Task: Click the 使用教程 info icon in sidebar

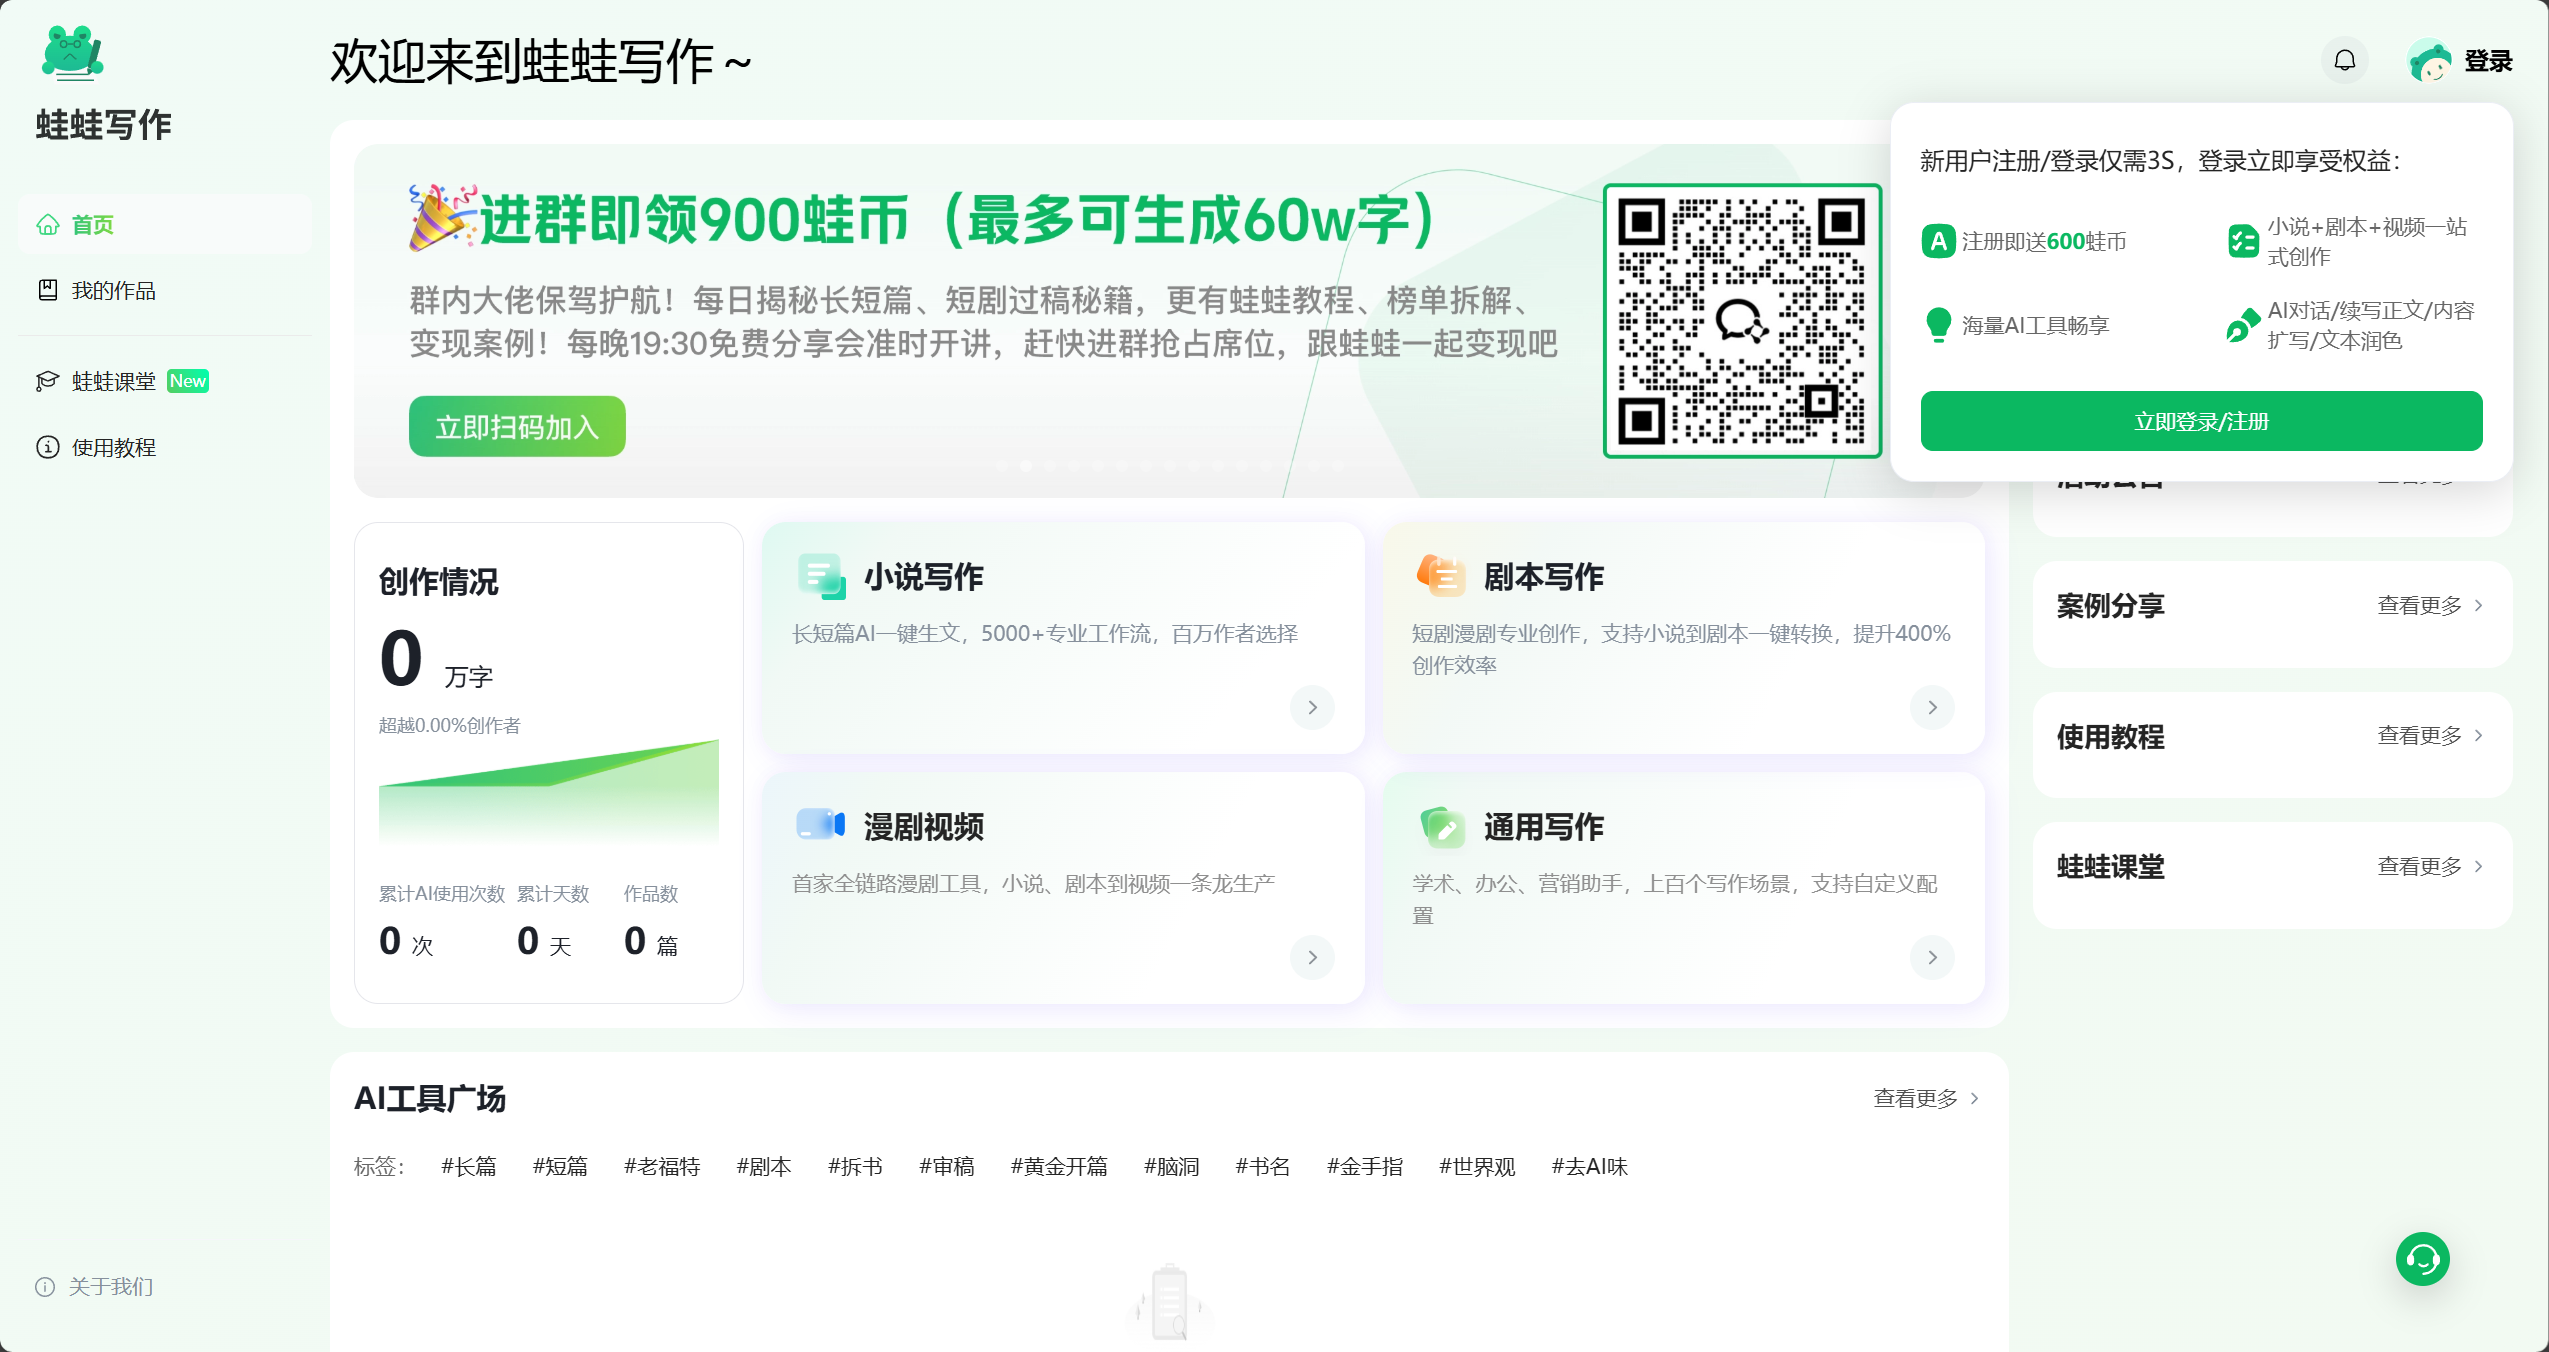Action: pos(49,447)
